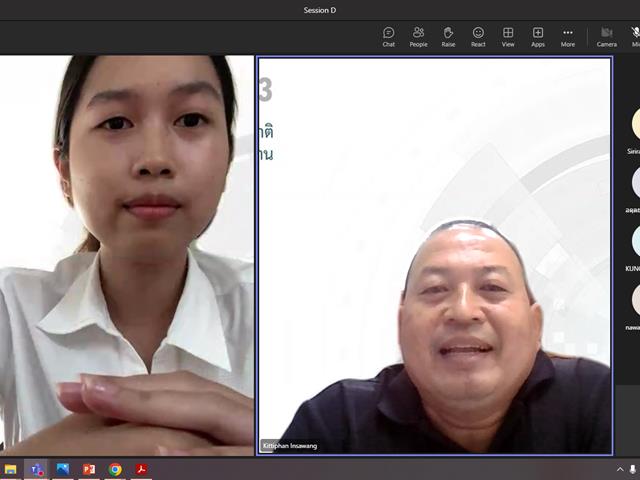Switch to Microsoft Teams taskbar icon

pos(36,469)
